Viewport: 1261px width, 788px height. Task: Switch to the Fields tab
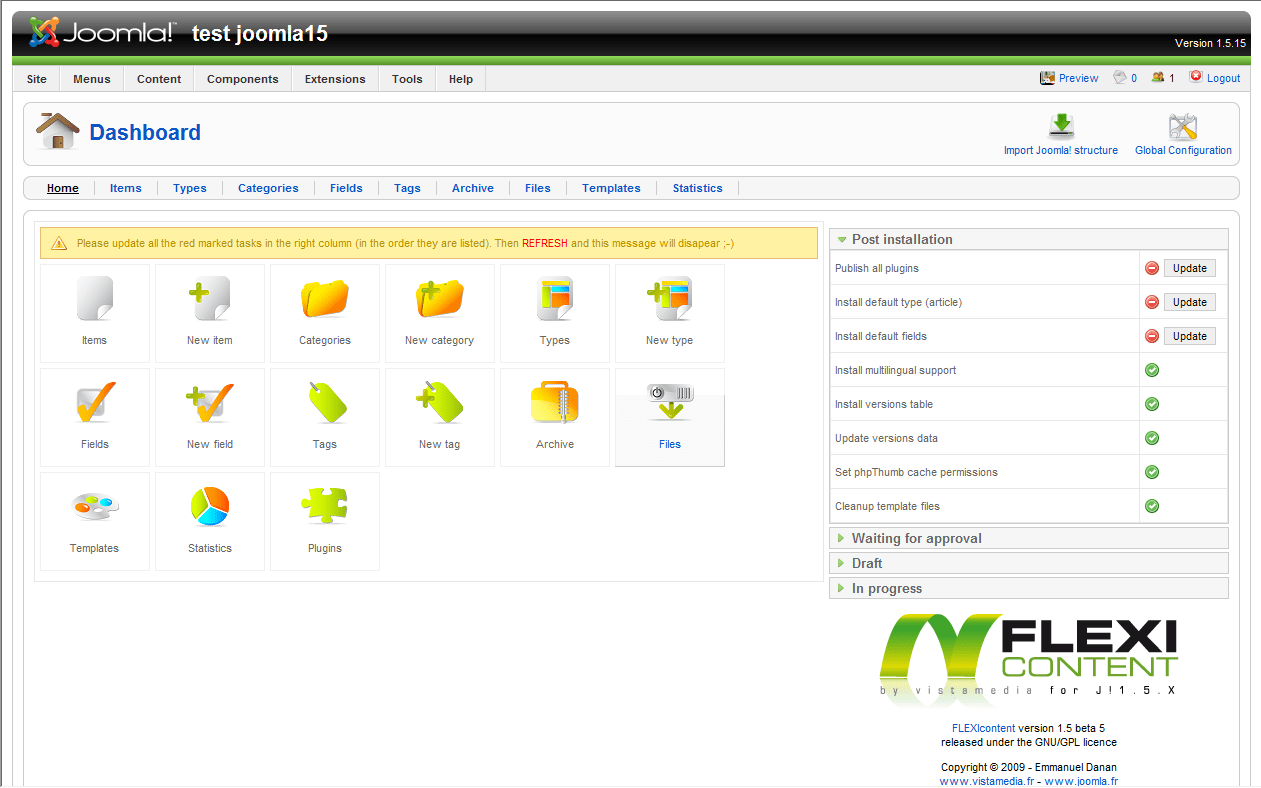(x=346, y=188)
